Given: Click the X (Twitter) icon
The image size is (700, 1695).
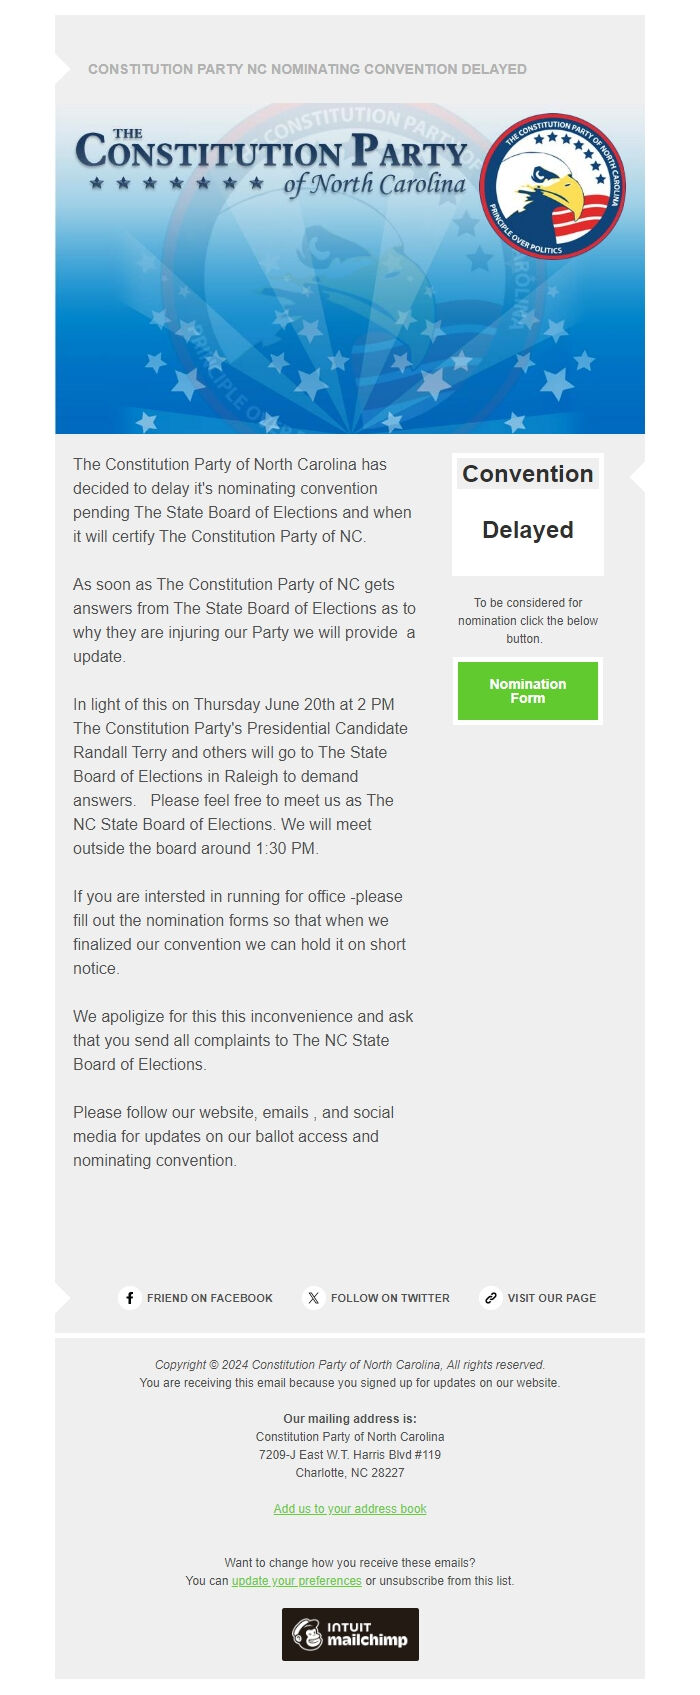Looking at the screenshot, I should [313, 1298].
